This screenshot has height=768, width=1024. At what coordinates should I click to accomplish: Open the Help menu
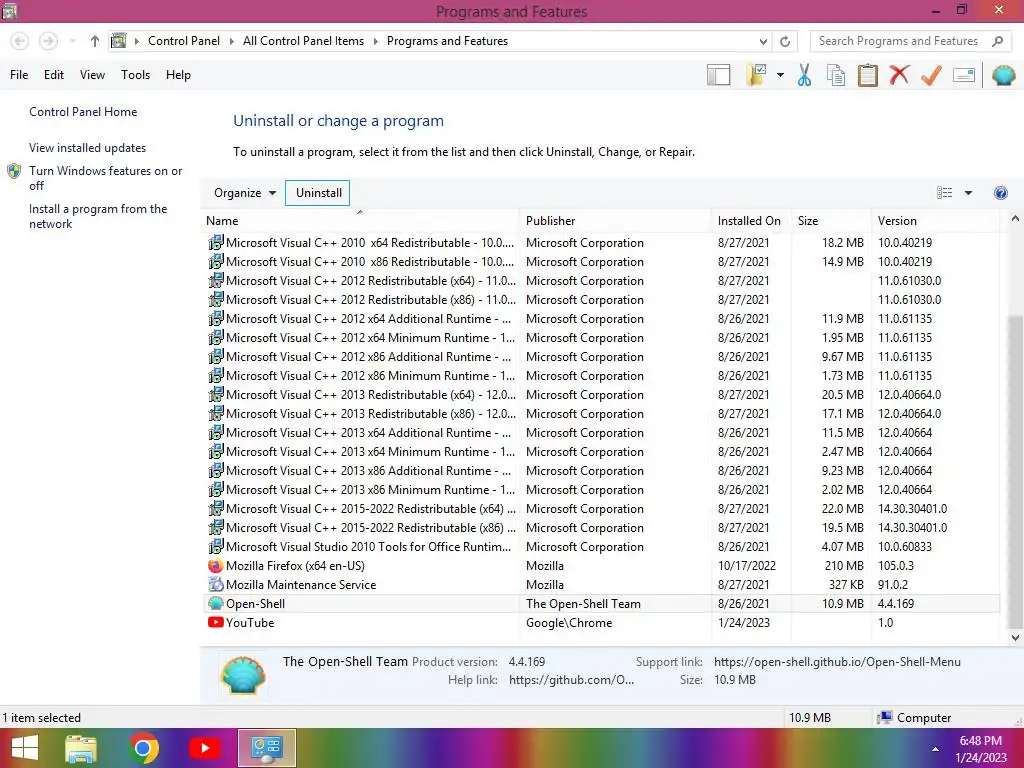(178, 75)
